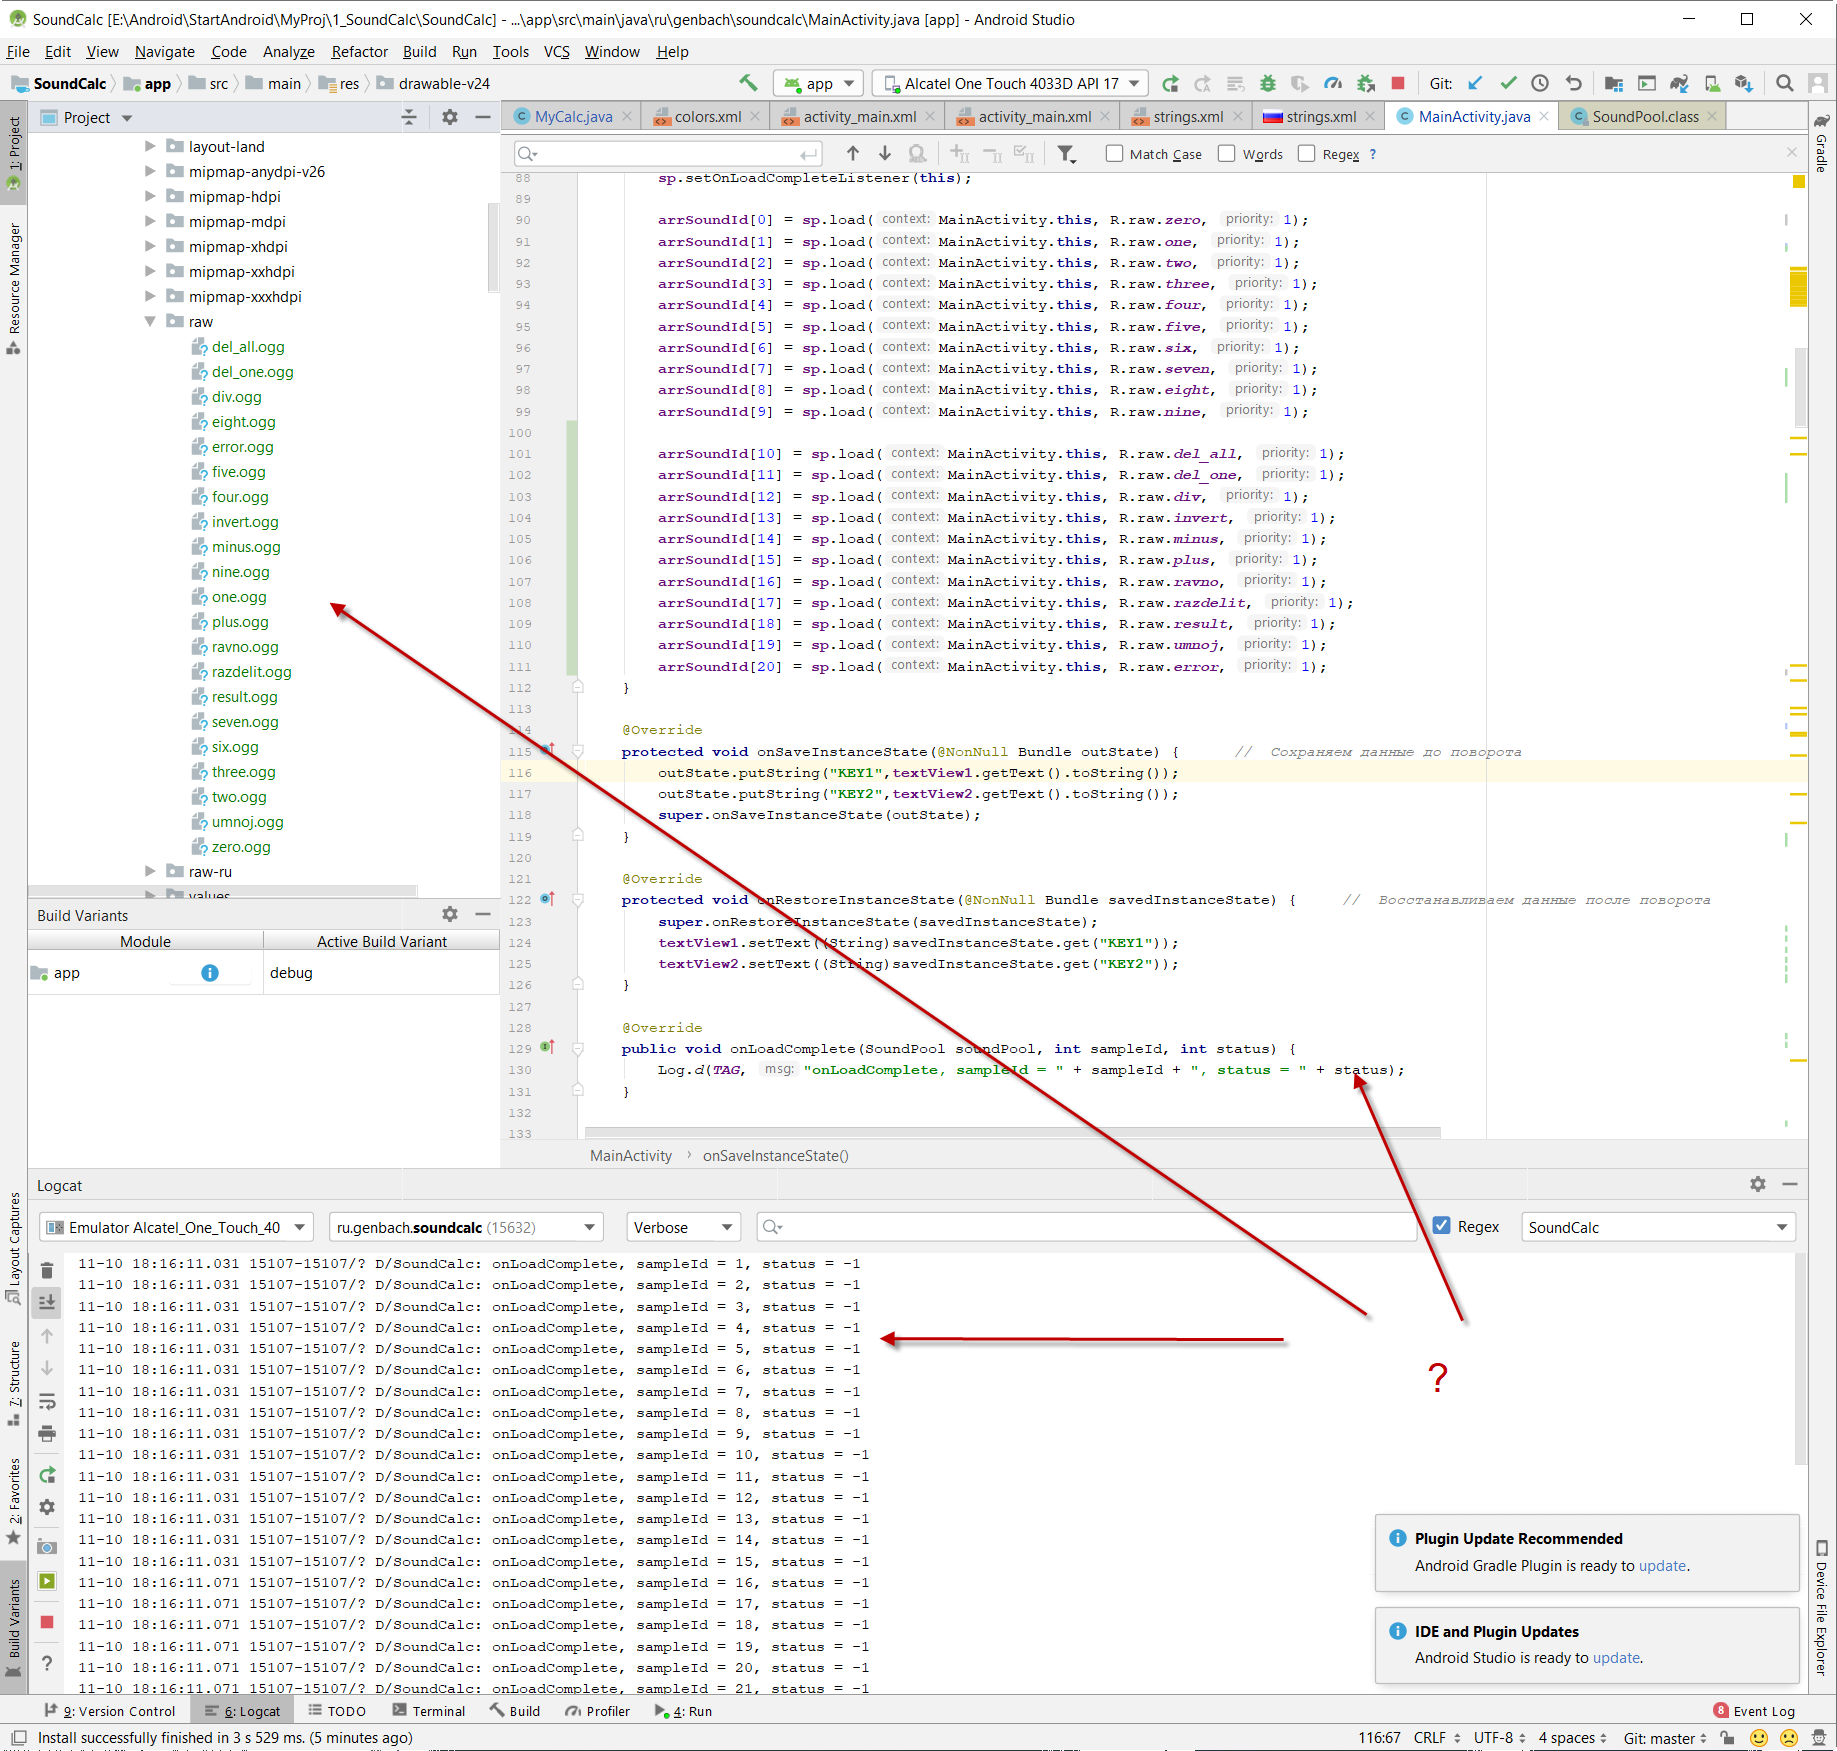The image size is (1837, 1751).
Task: Open the Refactor menu
Action: coord(359,52)
